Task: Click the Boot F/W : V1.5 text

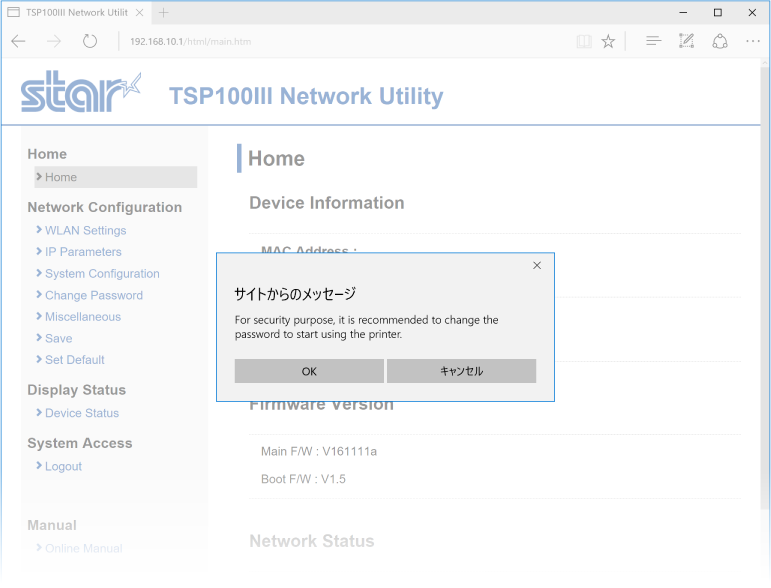Action: tap(303, 479)
